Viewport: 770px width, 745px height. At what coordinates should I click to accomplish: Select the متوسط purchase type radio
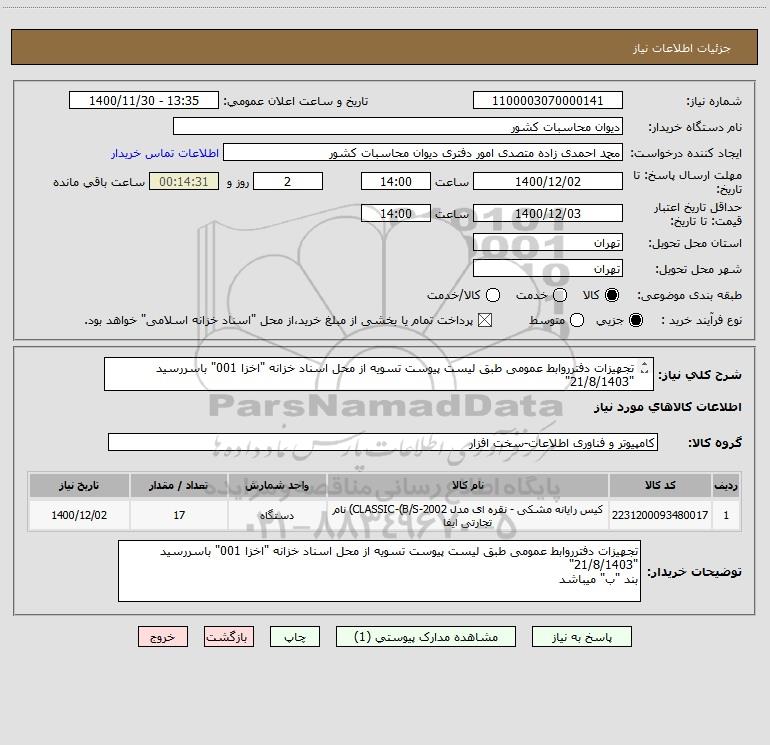coord(577,320)
